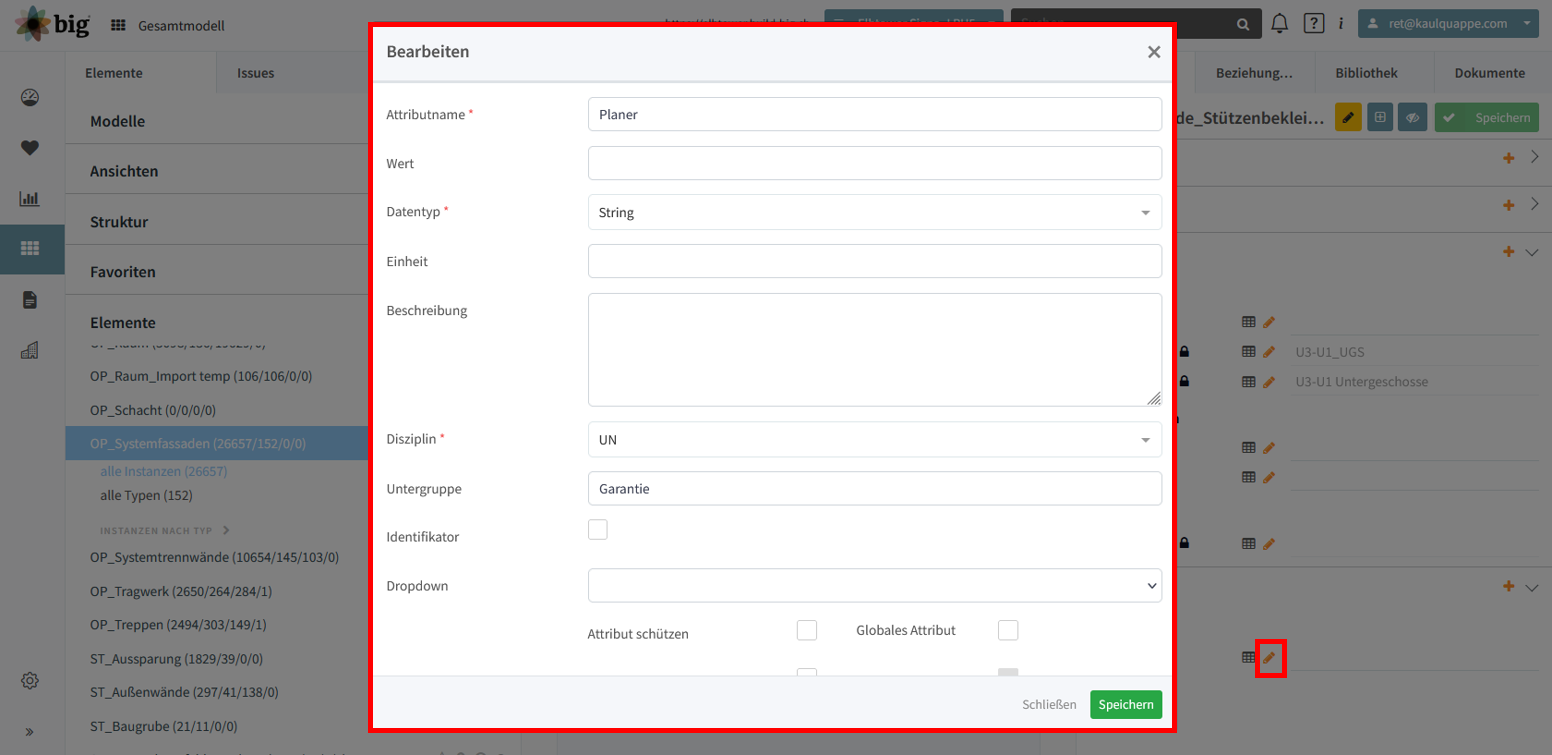This screenshot has height=755, width=1552.
Task: Open the notifications bell icon
Action: click(x=1279, y=24)
